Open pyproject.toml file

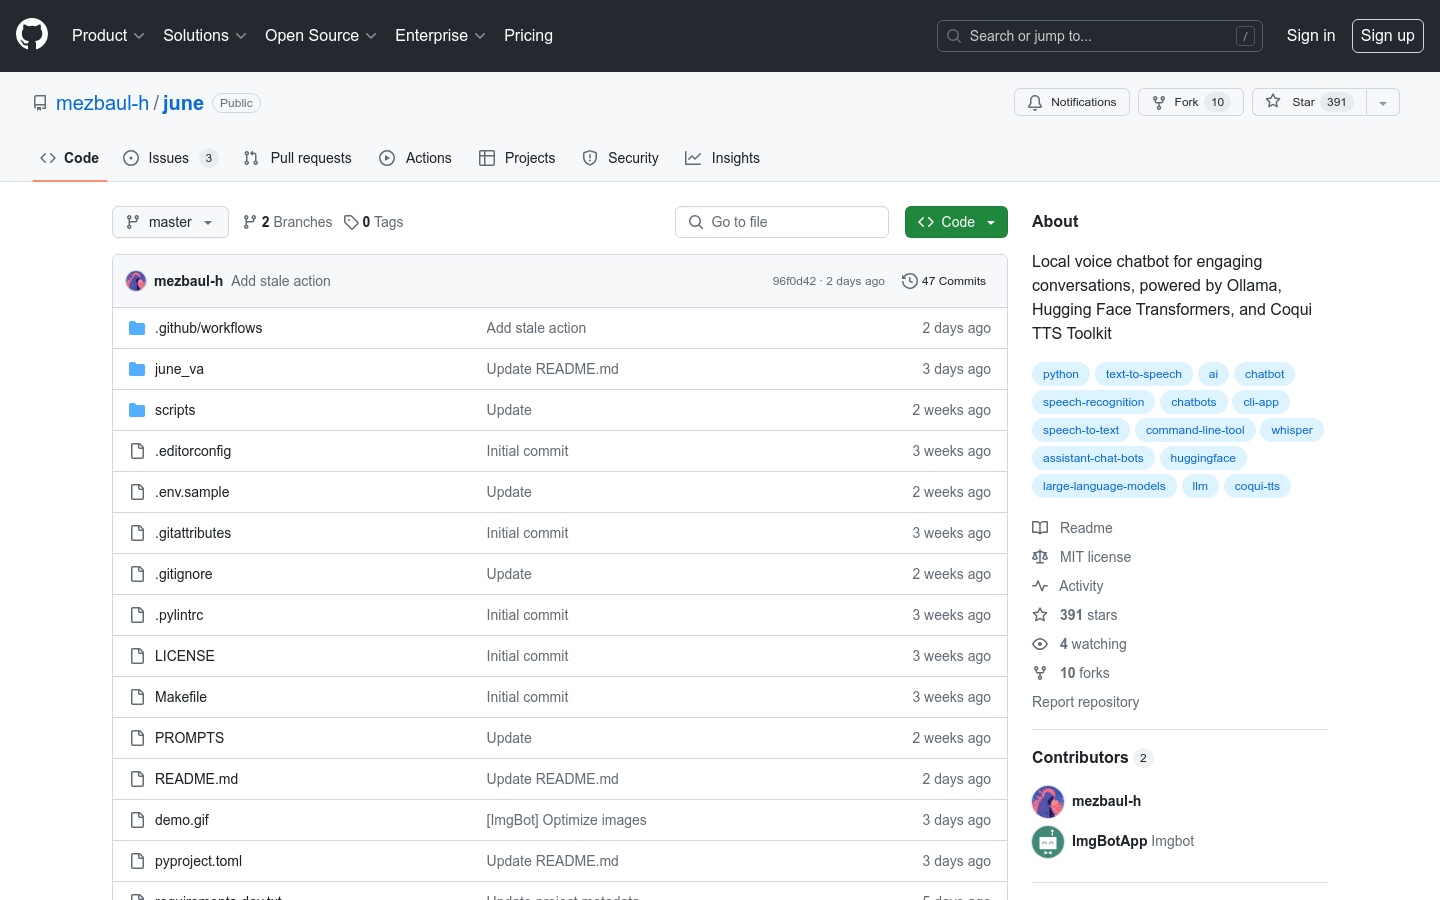click(x=198, y=861)
